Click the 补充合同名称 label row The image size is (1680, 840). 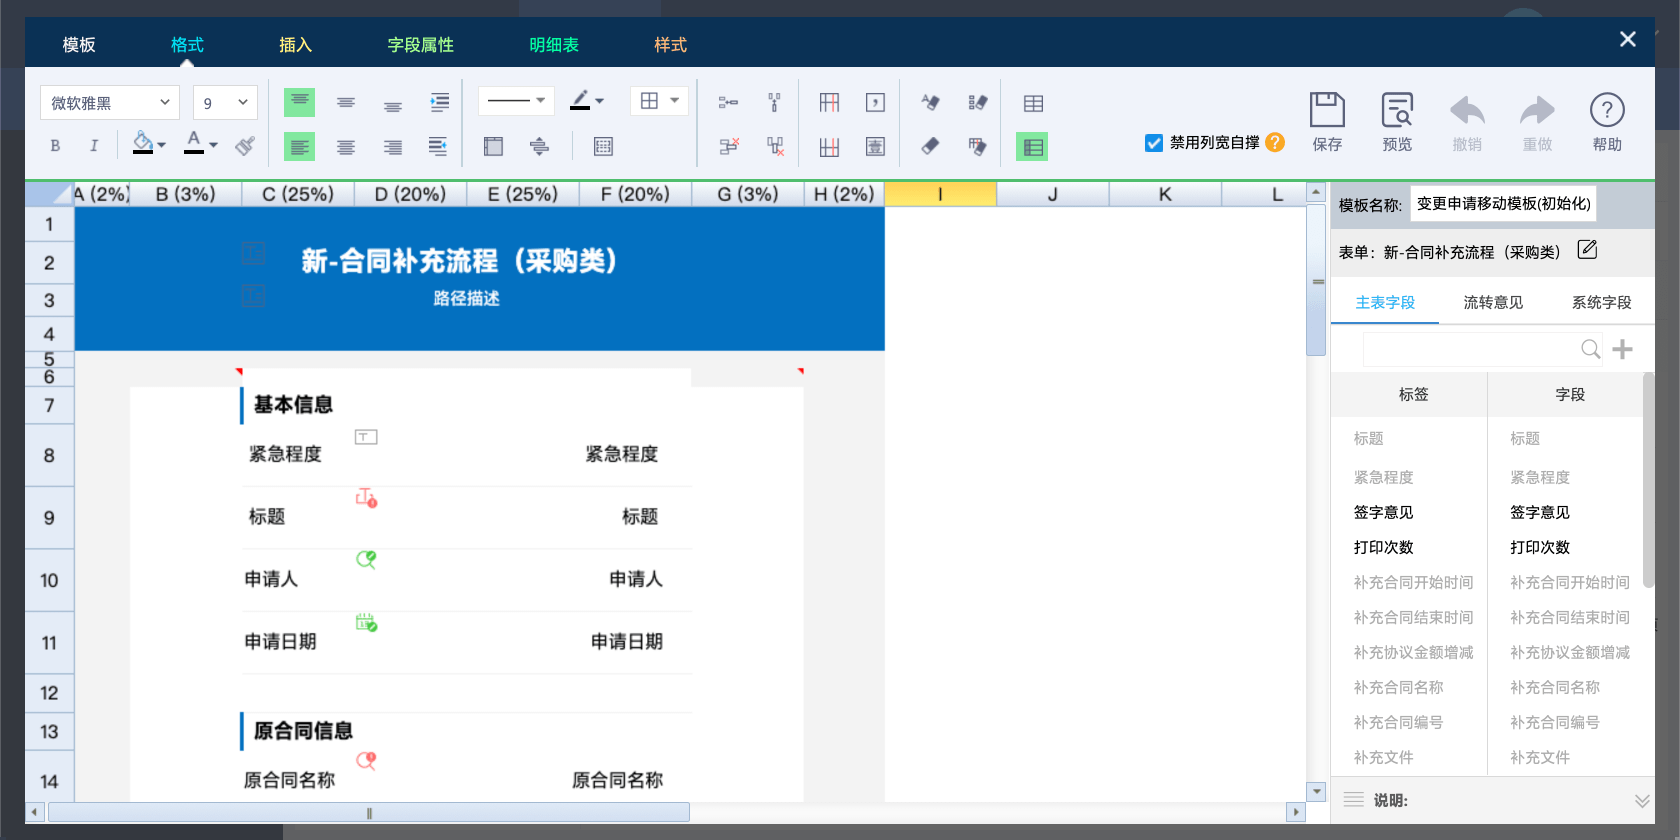click(x=1398, y=687)
